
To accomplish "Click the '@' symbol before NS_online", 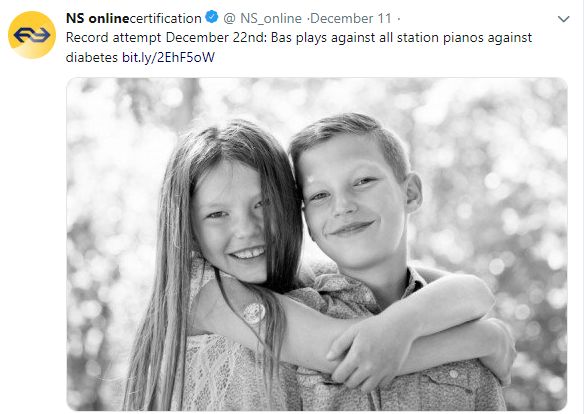I will (x=229, y=18).
